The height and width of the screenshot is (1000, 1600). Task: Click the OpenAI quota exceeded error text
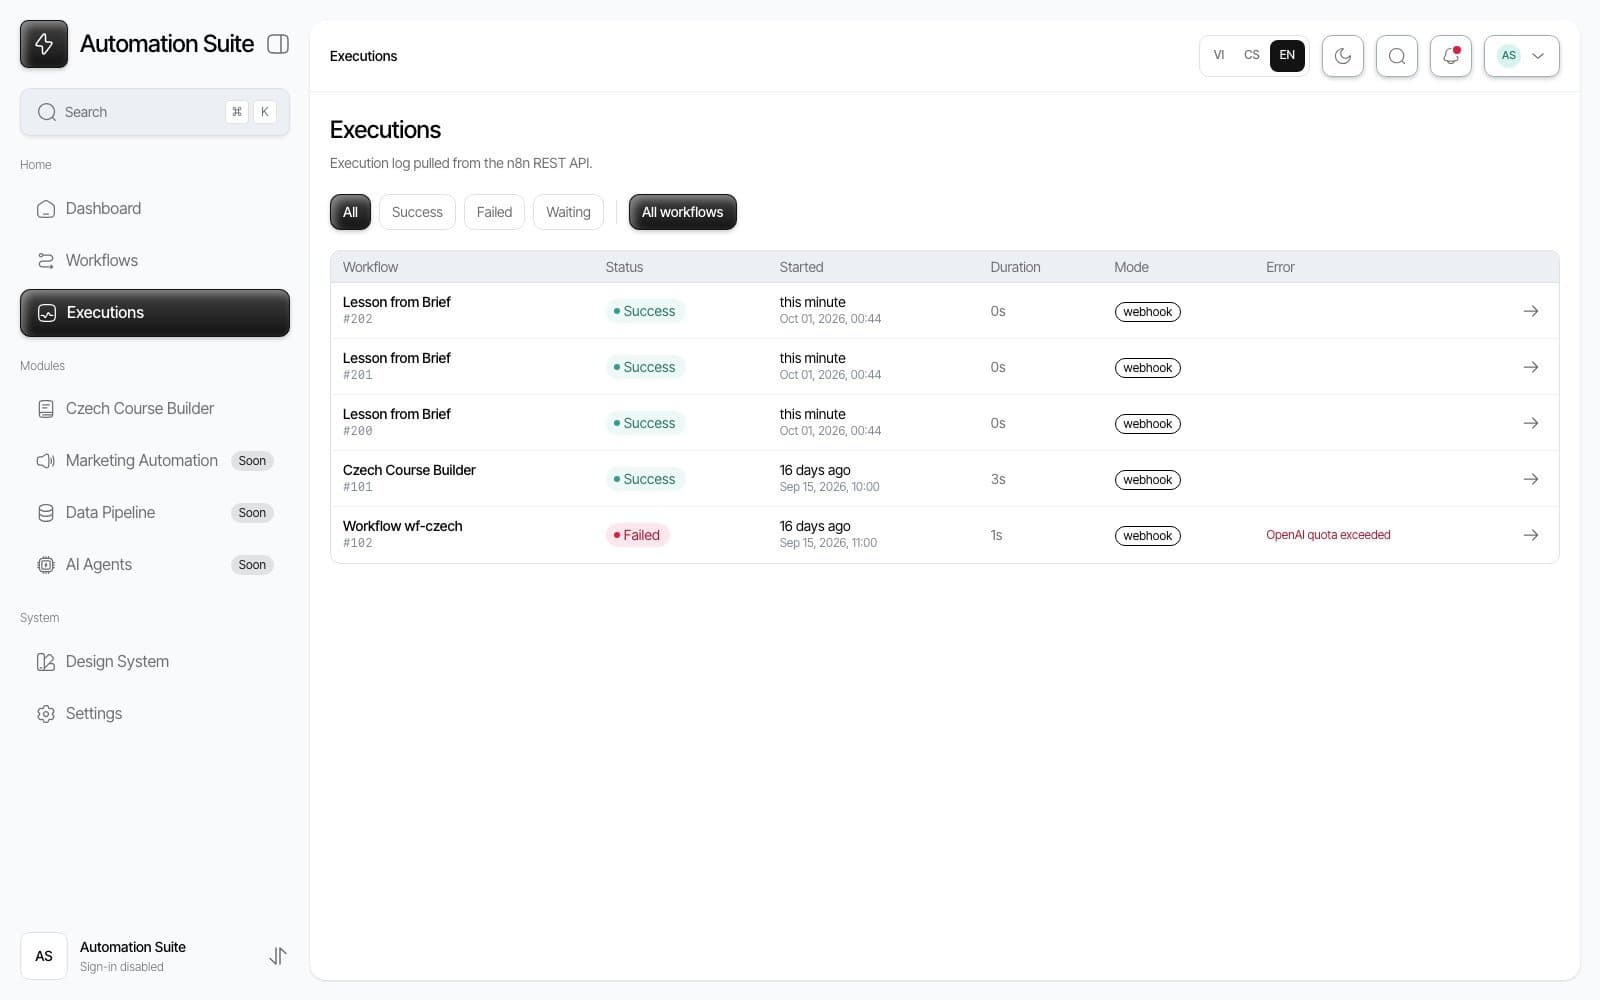[x=1328, y=535]
